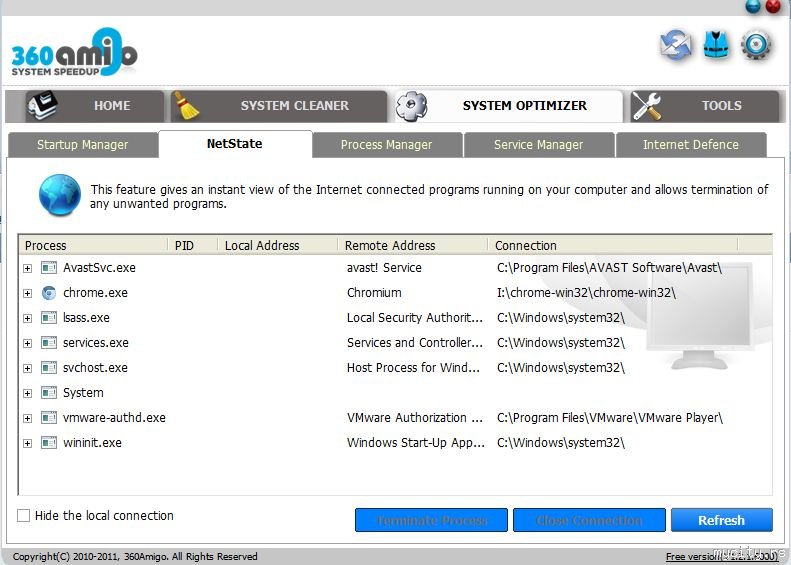The height and width of the screenshot is (565, 791).
Task: Click the I:\chrome-win32\chrome-win32\ path
Action: tap(586, 293)
